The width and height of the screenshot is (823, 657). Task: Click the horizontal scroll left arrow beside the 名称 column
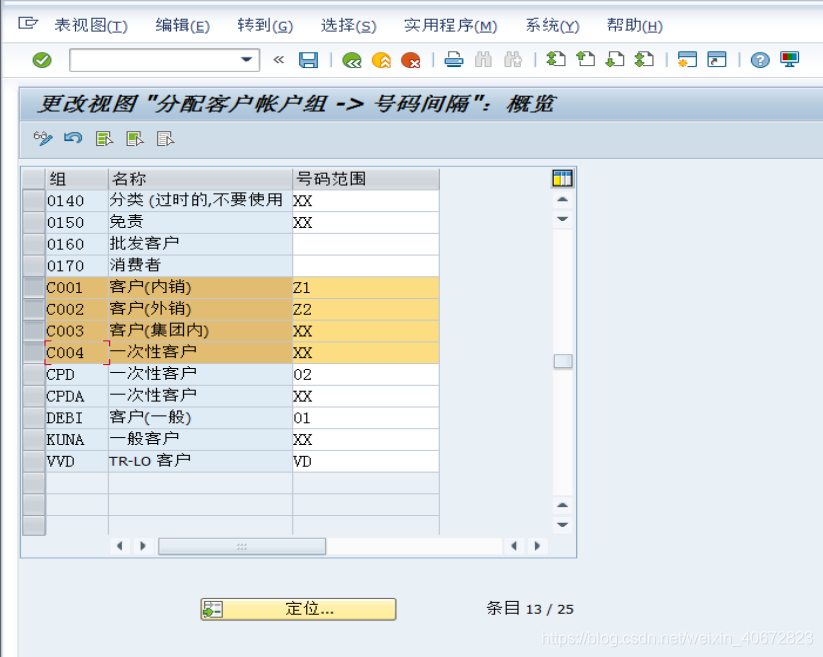click(119, 546)
